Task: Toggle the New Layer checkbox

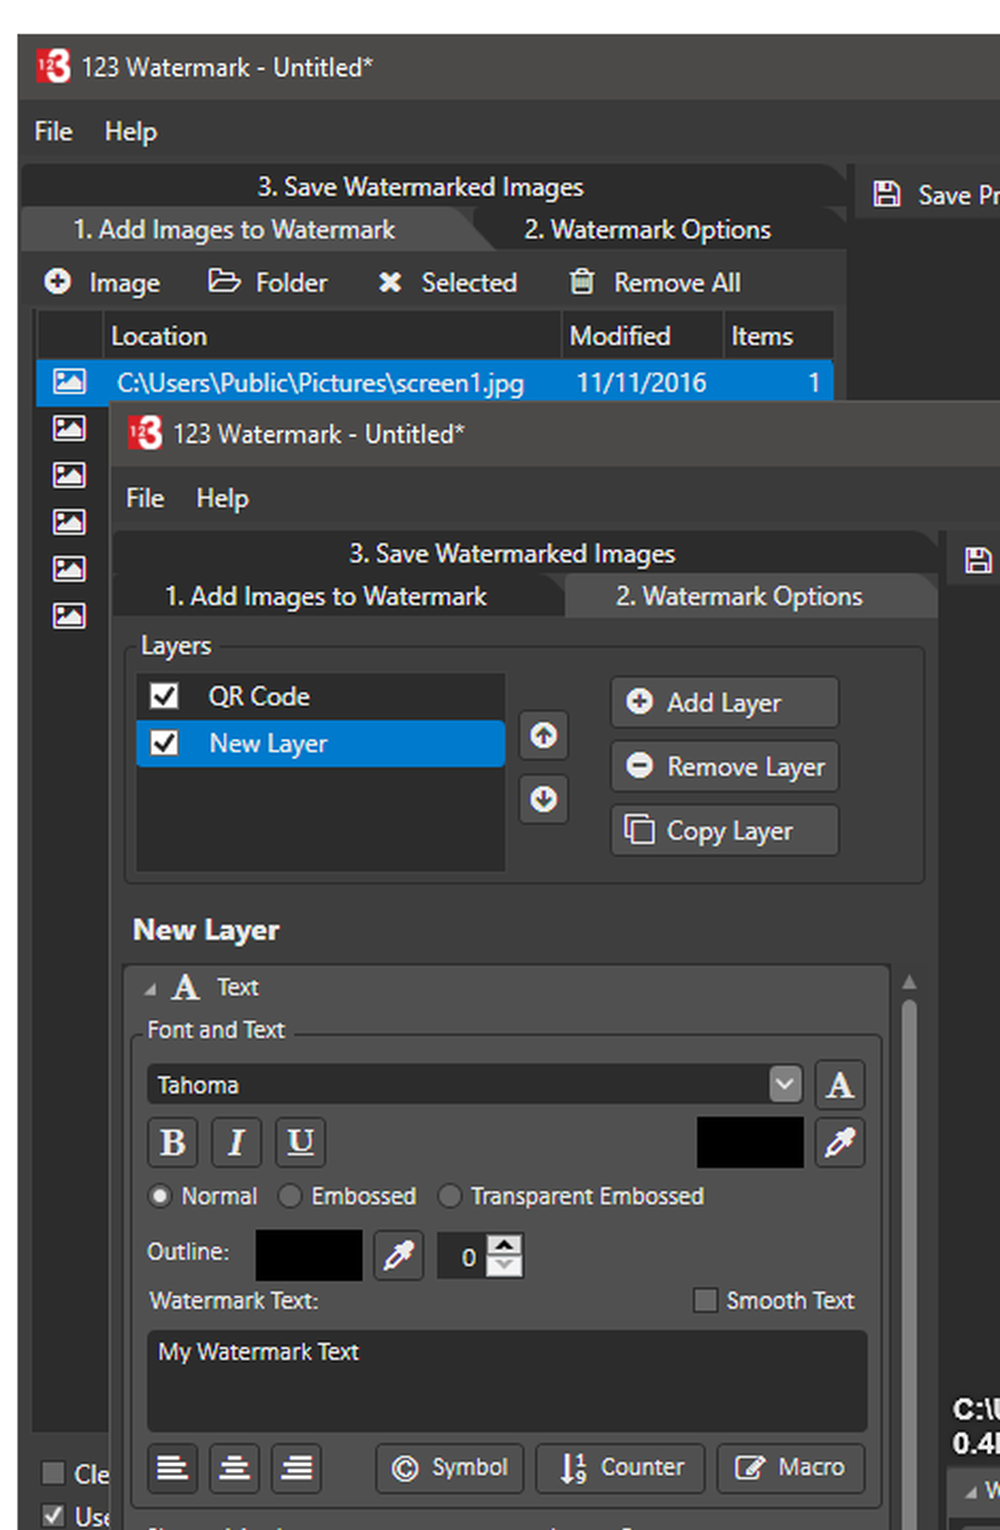Action: tap(164, 743)
